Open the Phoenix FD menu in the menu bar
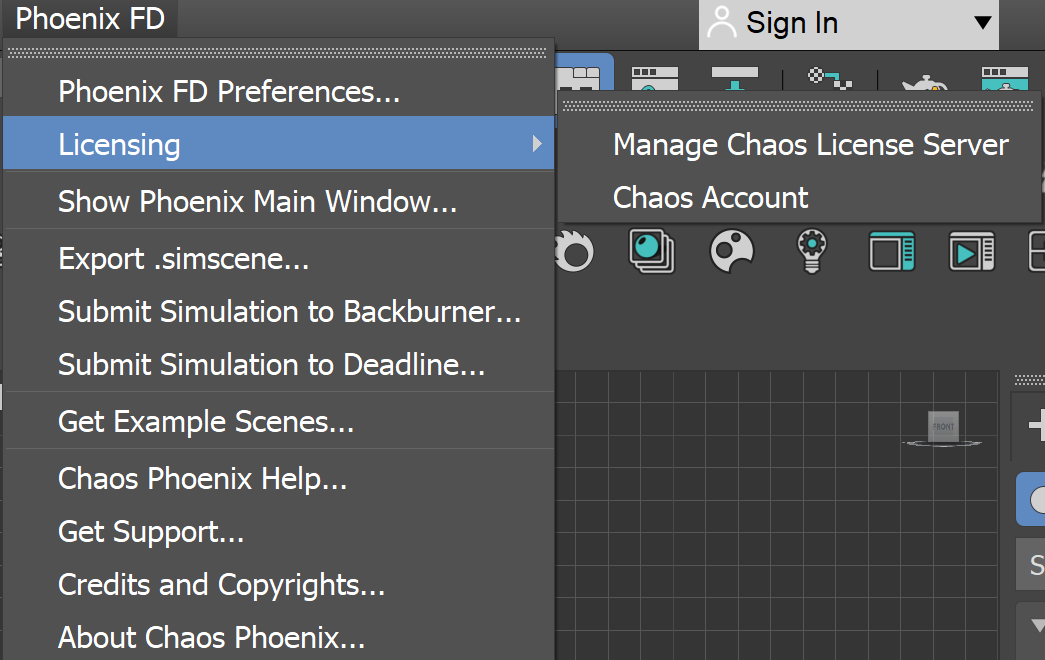 tap(90, 18)
